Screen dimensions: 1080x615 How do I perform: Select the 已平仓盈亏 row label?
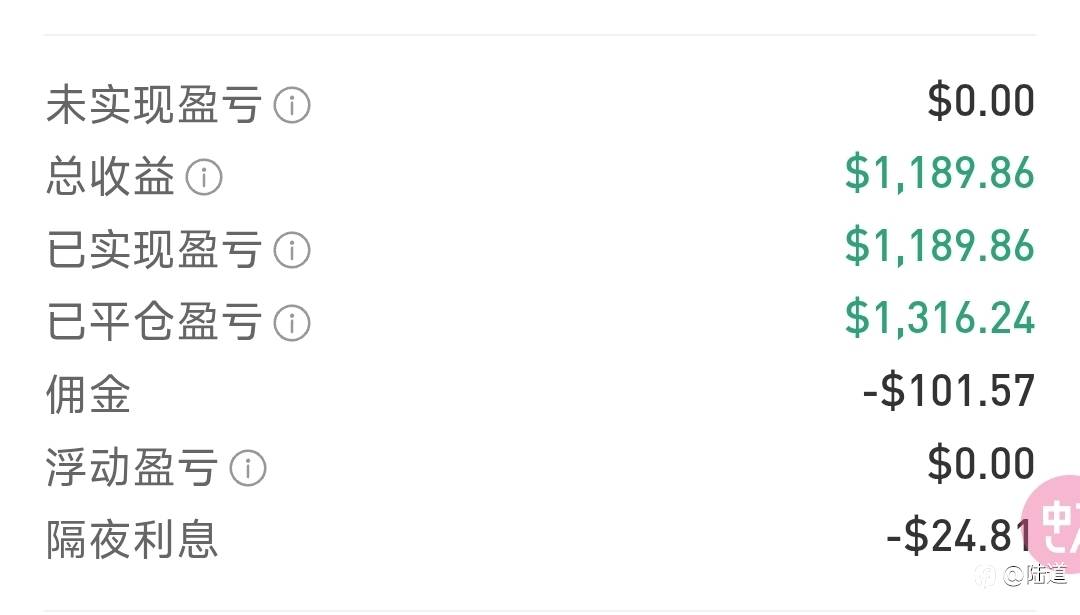pyautogui.click(x=154, y=322)
